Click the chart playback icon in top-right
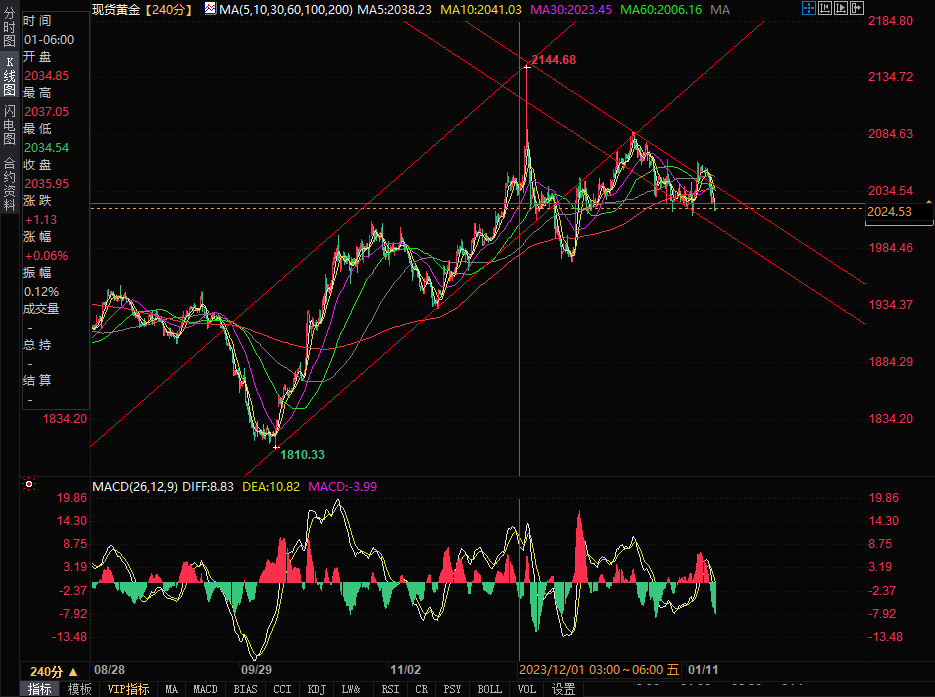 click(842, 8)
